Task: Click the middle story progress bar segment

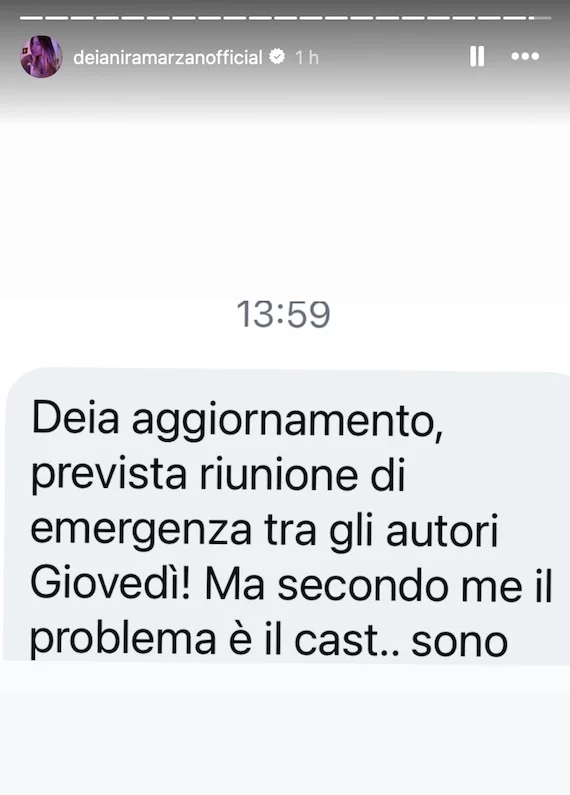Action: (286, 18)
